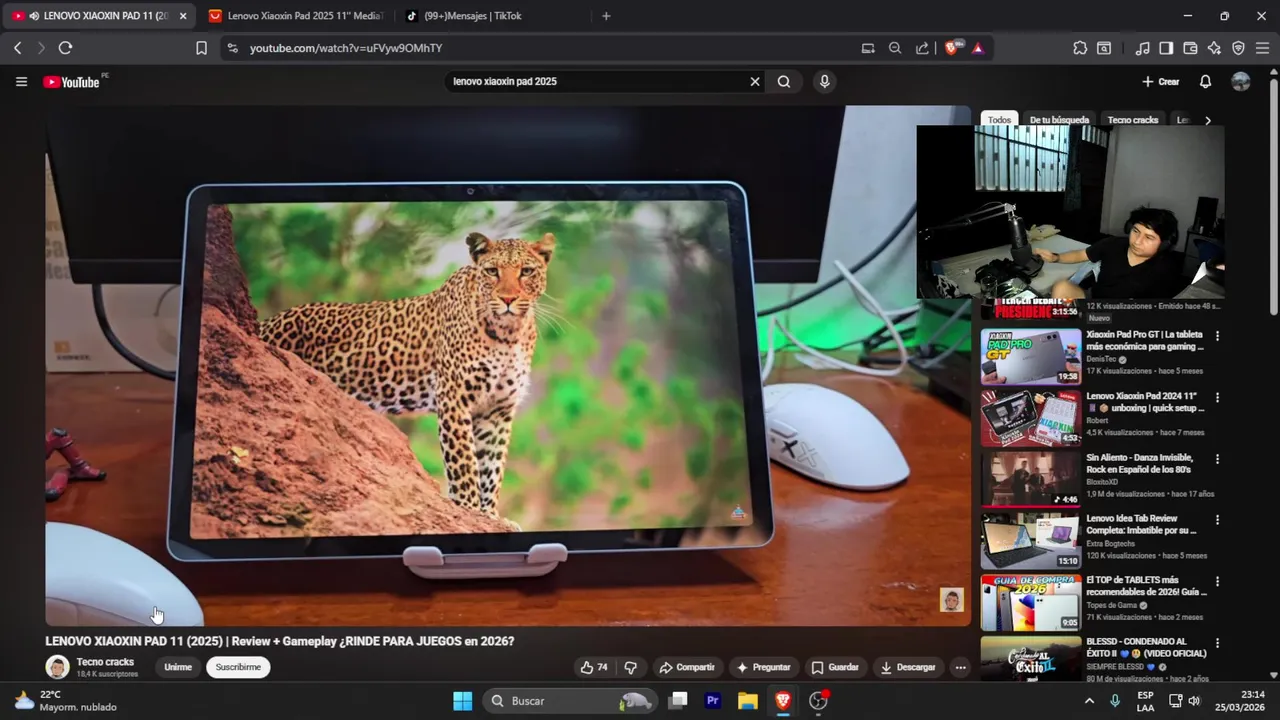Click the Compartir button
Viewport: 1280px width, 720px height.
[x=686, y=667]
